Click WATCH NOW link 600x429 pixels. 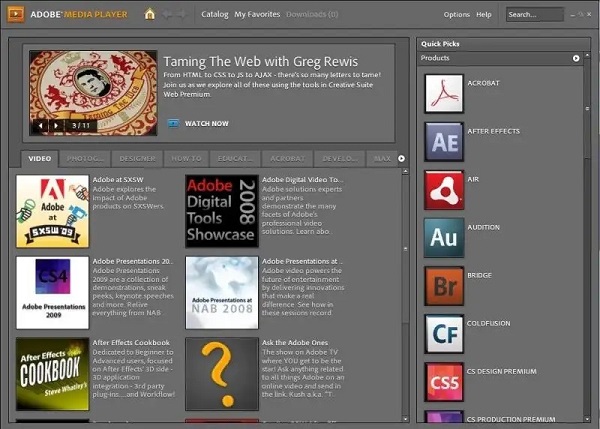pyautogui.click(x=207, y=124)
